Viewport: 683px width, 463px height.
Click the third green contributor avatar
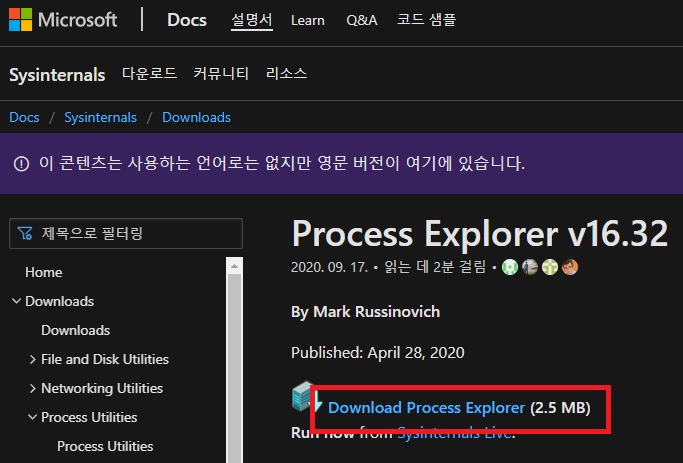(550, 267)
